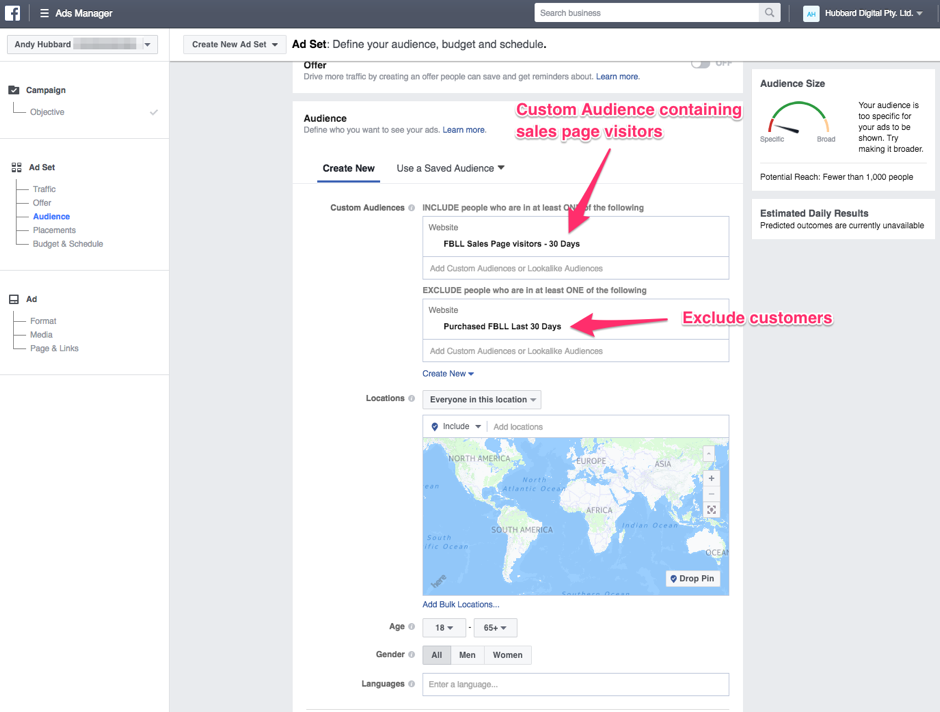Click the Drop Pin button
Image resolution: width=940 pixels, height=712 pixels.
click(692, 578)
